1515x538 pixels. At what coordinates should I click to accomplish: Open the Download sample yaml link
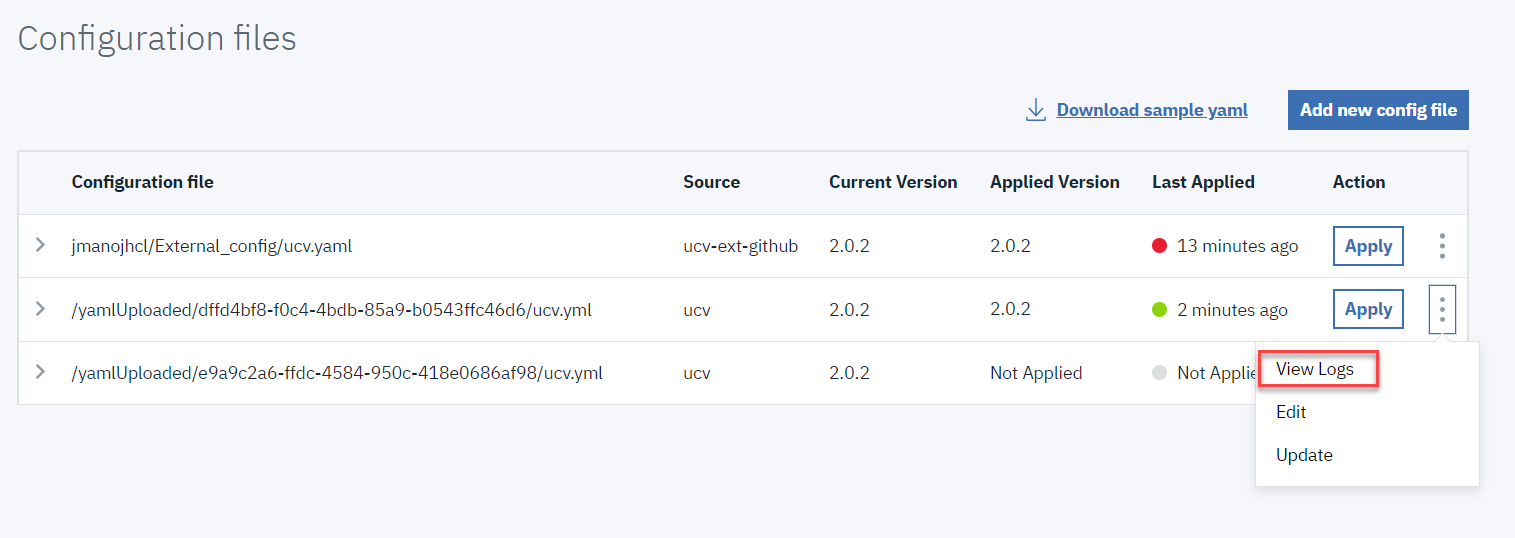(1151, 110)
